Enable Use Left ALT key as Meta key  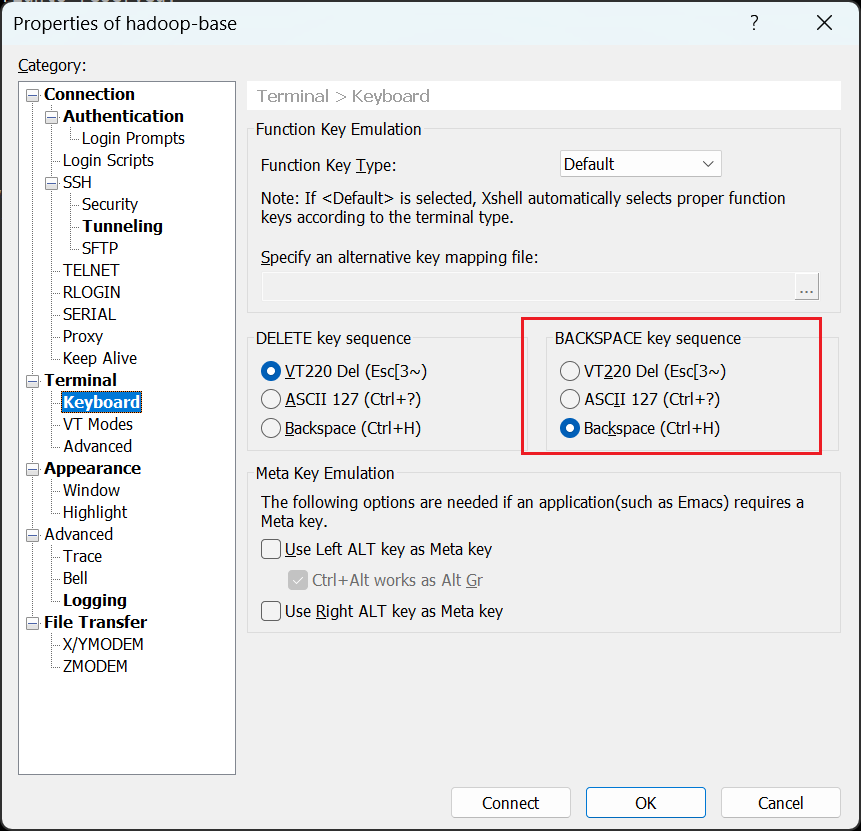click(377, 549)
